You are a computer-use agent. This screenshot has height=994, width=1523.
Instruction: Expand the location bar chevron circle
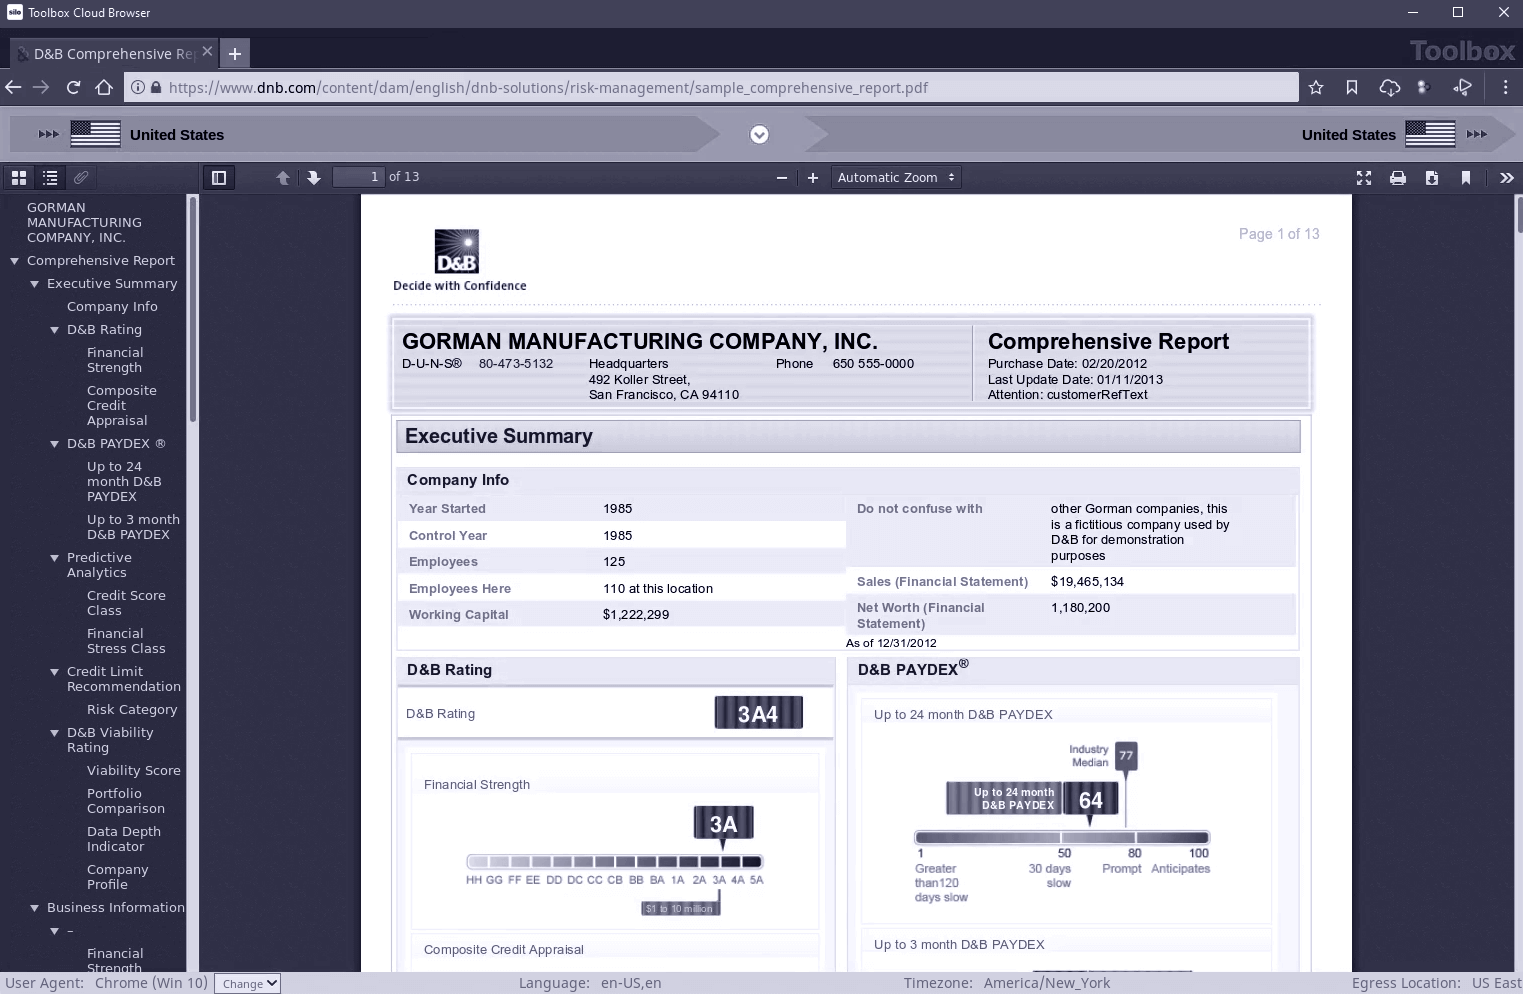coord(760,135)
